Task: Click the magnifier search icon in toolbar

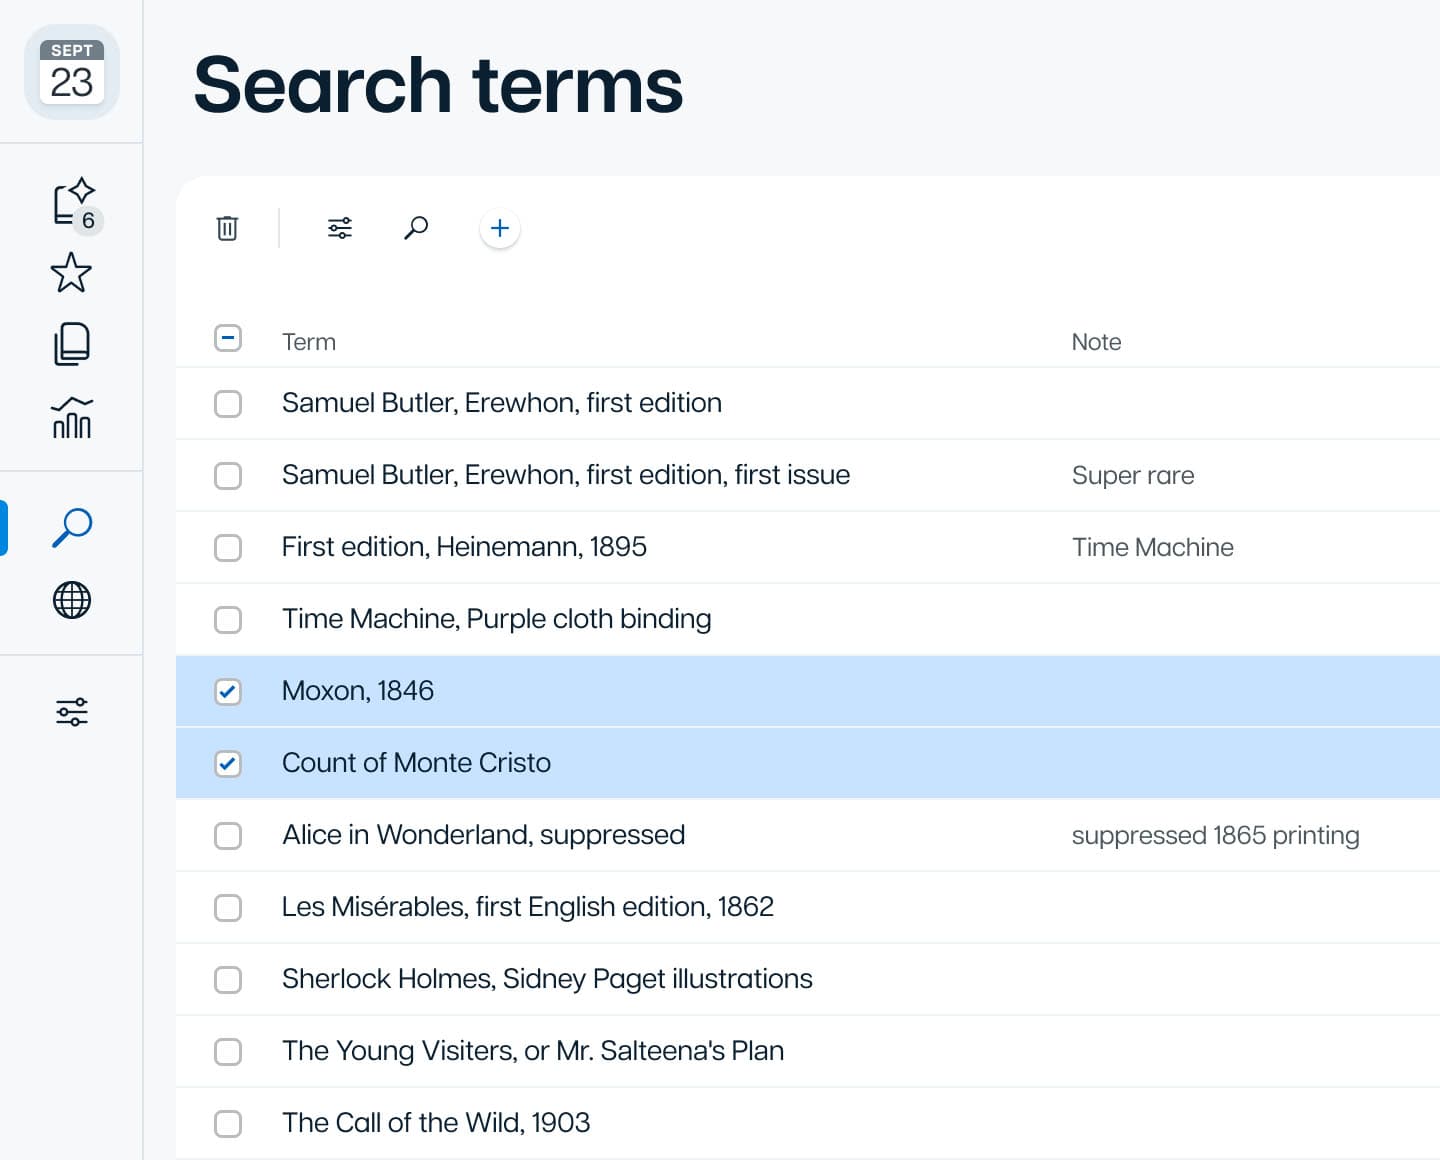Action: 416,228
